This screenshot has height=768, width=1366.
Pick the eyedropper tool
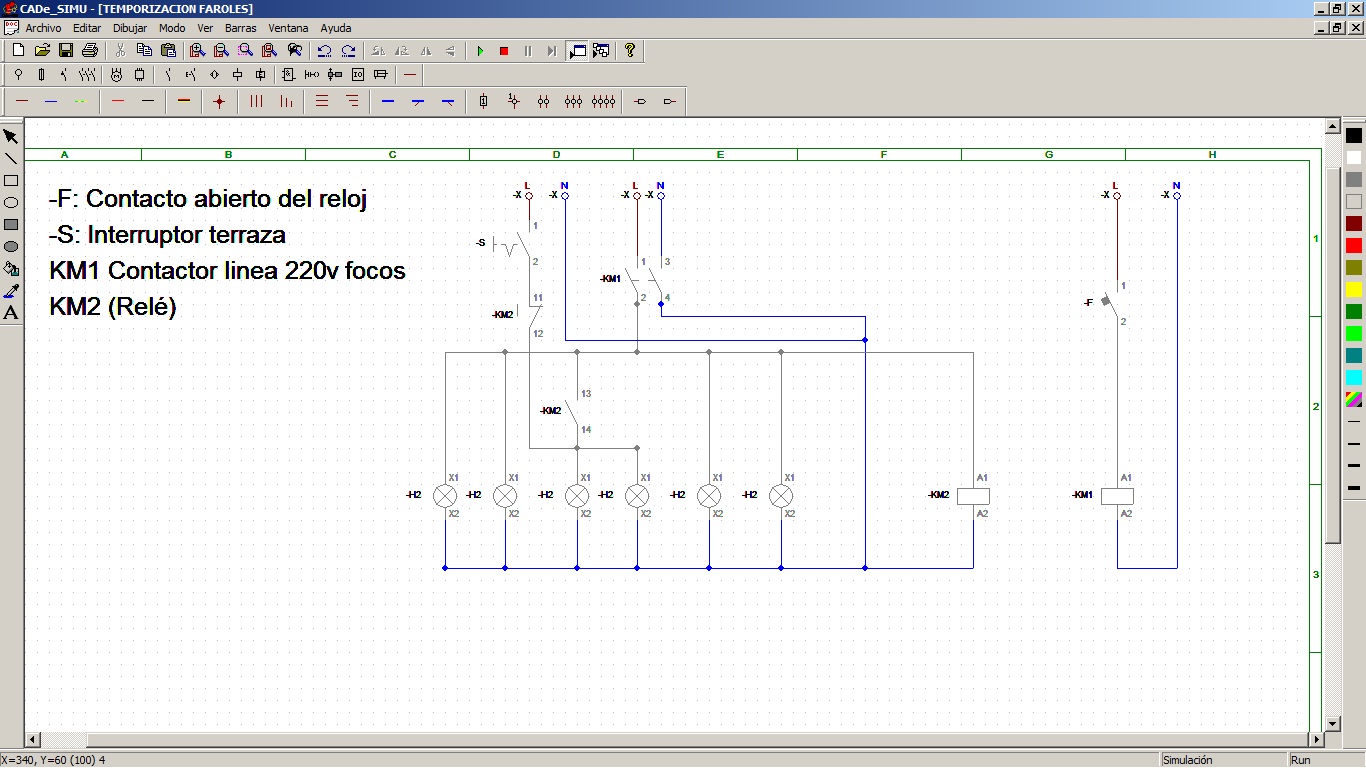pyautogui.click(x=11, y=291)
